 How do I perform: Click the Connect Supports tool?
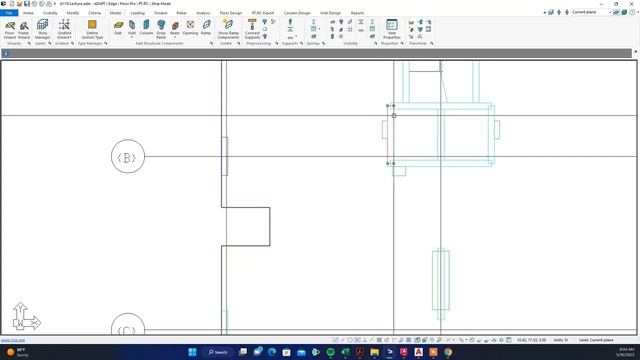(x=252, y=30)
